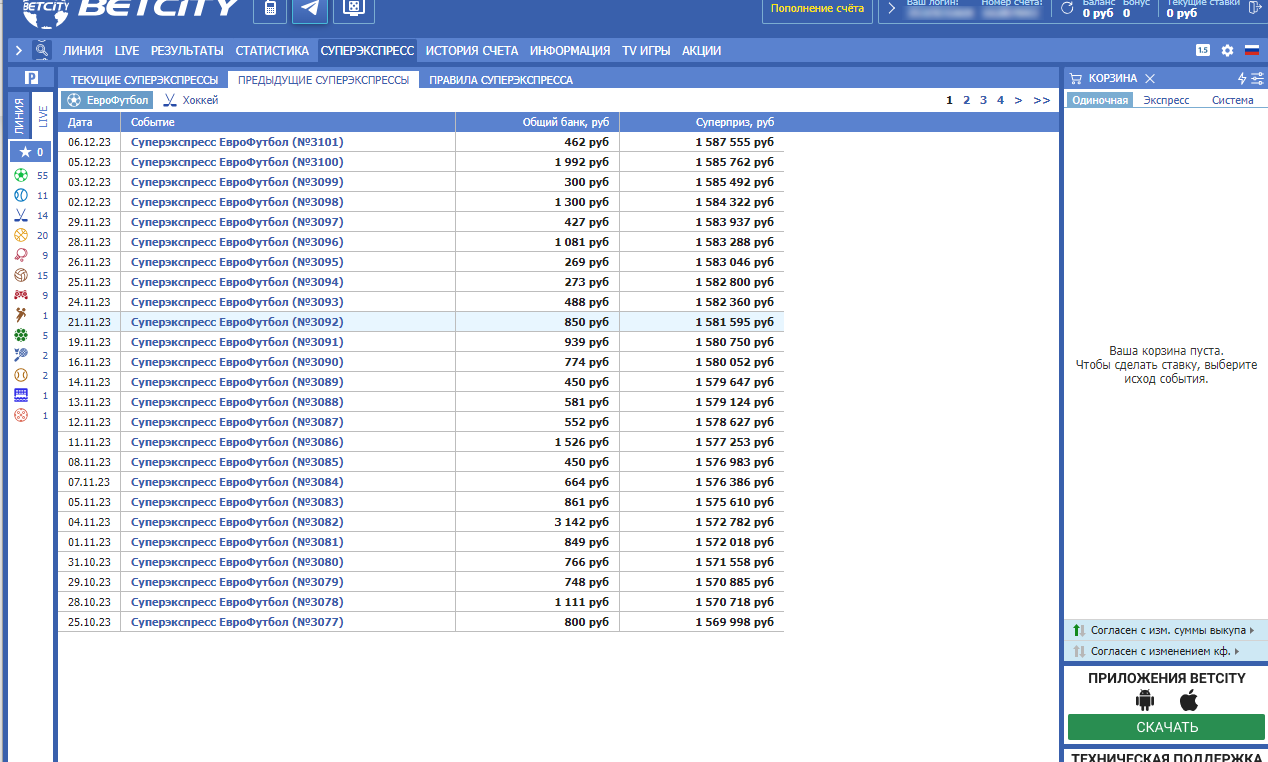
Task: Open the АКЦИИ menu item
Action: pos(702,50)
